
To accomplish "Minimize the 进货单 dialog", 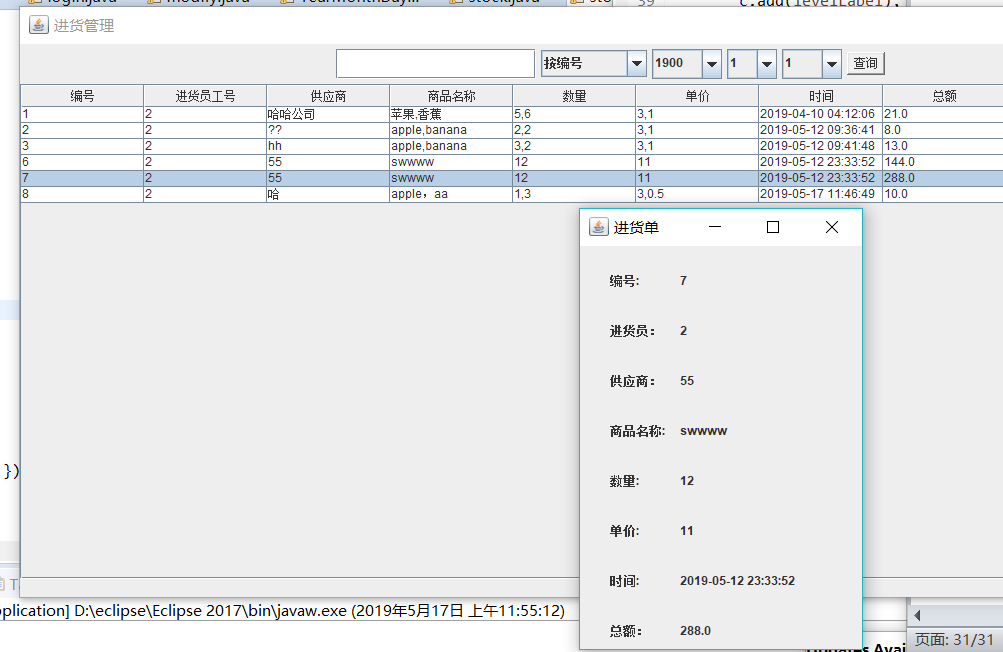I will 715,227.
